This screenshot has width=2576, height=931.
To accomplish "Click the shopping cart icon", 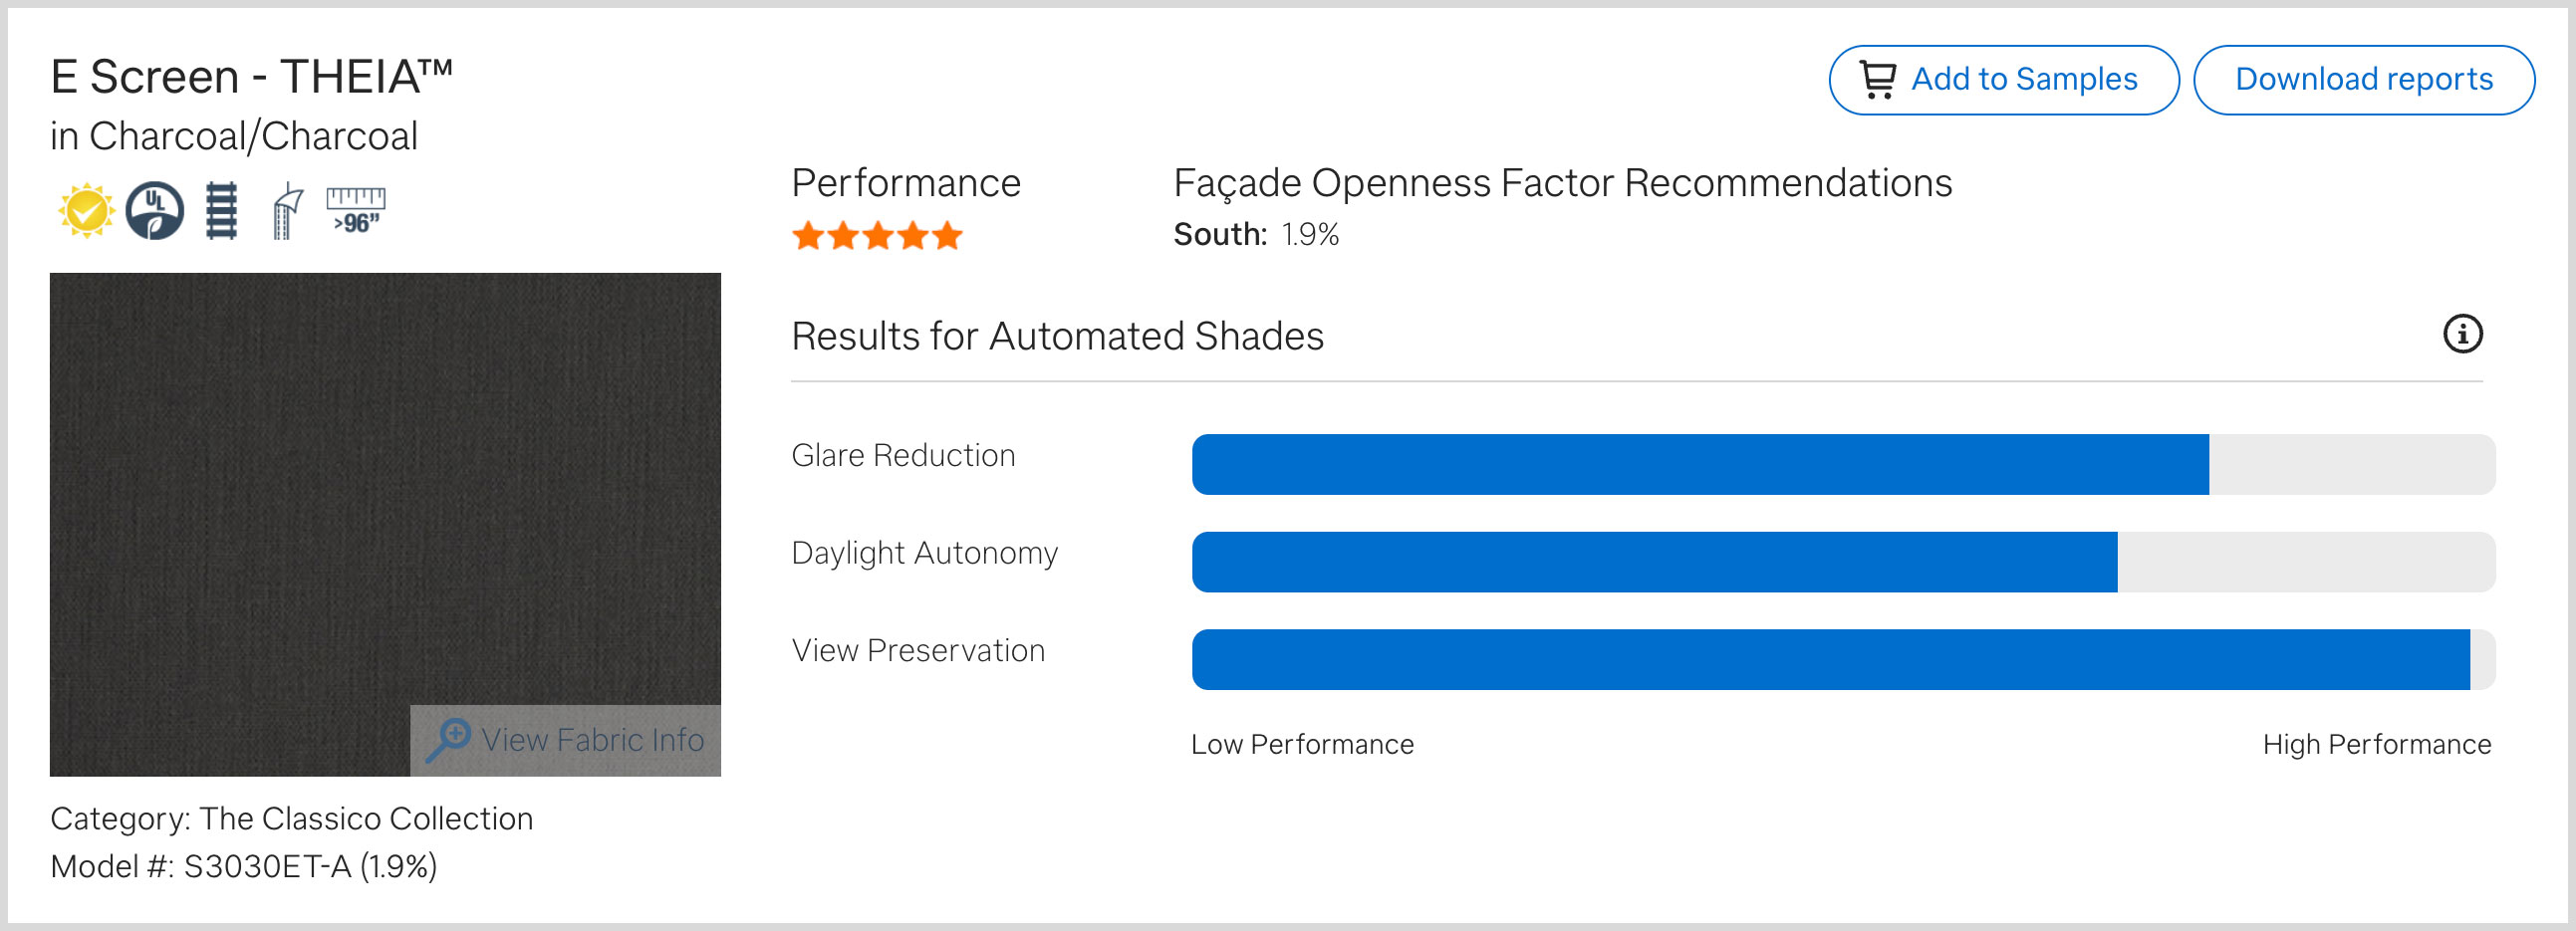I will click(1877, 80).
